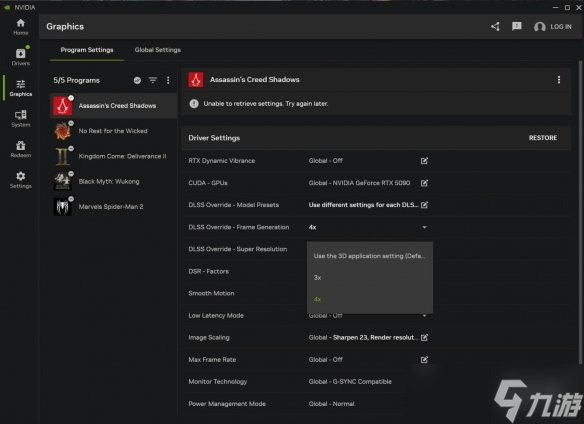Image resolution: width=584 pixels, height=424 pixels.
Task: Open the Low Latency Mode dropdown arrow
Action: (x=424, y=316)
